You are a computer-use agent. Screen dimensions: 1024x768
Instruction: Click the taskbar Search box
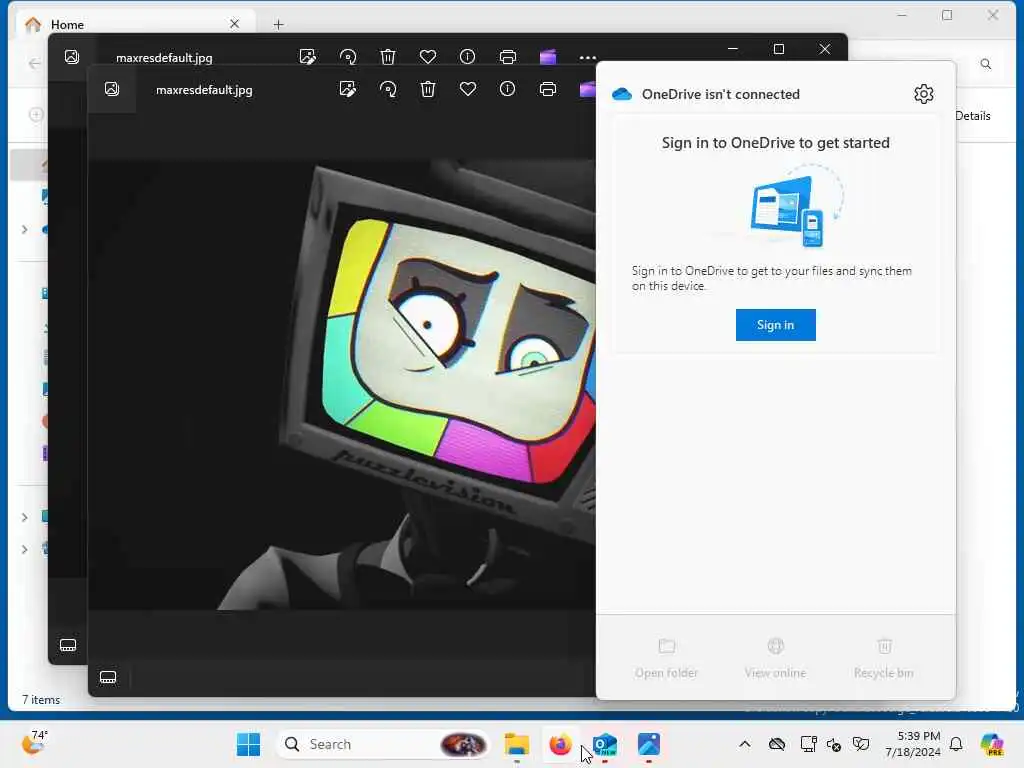[384, 744]
